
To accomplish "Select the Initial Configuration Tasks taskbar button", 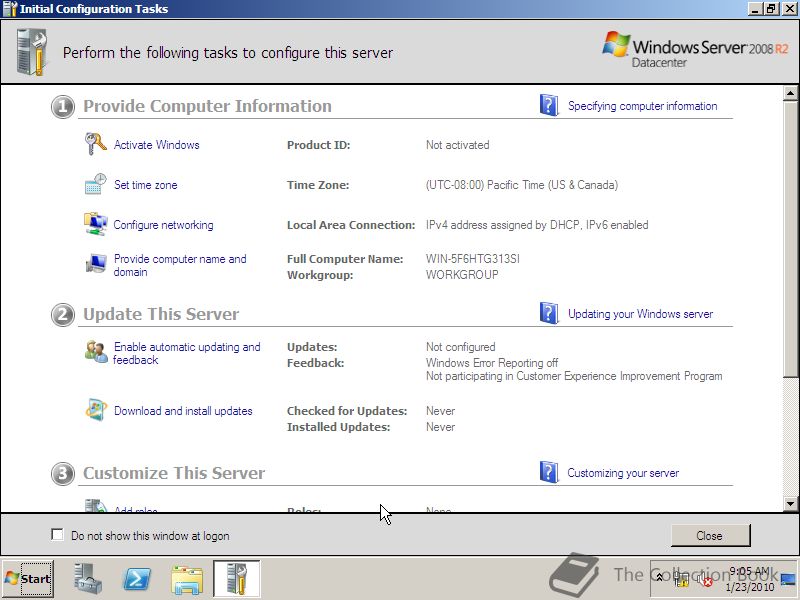I will pos(236,579).
